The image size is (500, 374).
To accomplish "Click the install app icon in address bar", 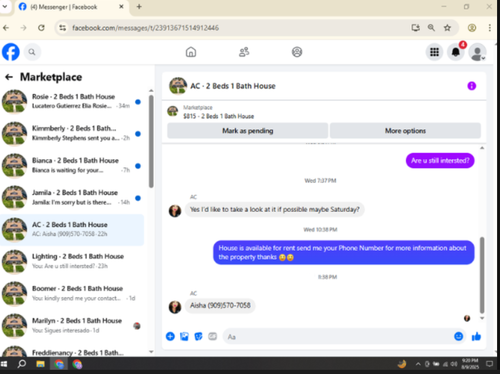I will pyautogui.click(x=415, y=28).
